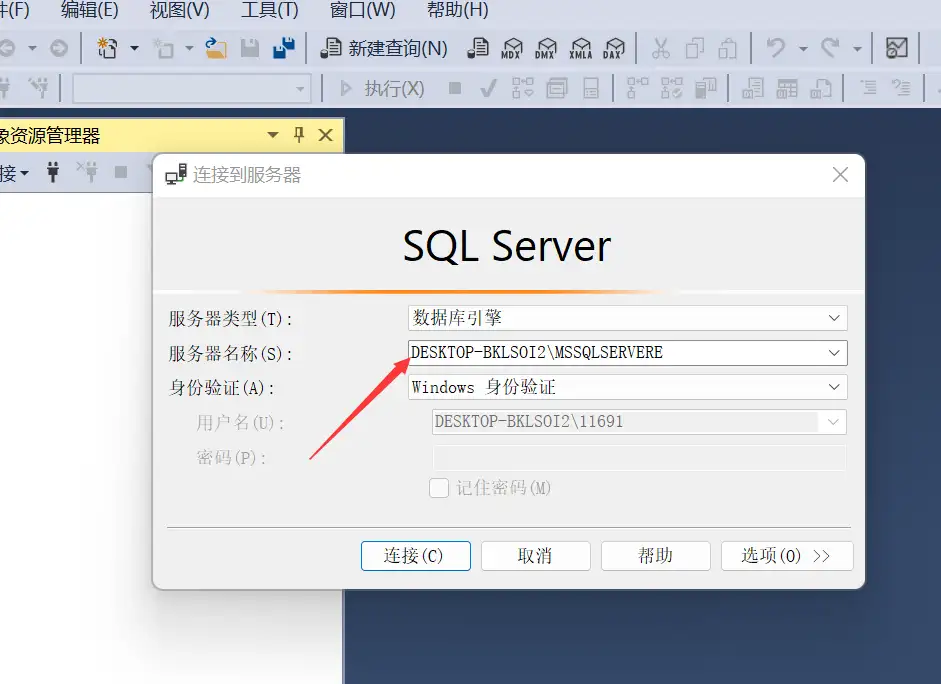Expand the new project dropdown arrow
941x684 pixels.
(x=134, y=48)
